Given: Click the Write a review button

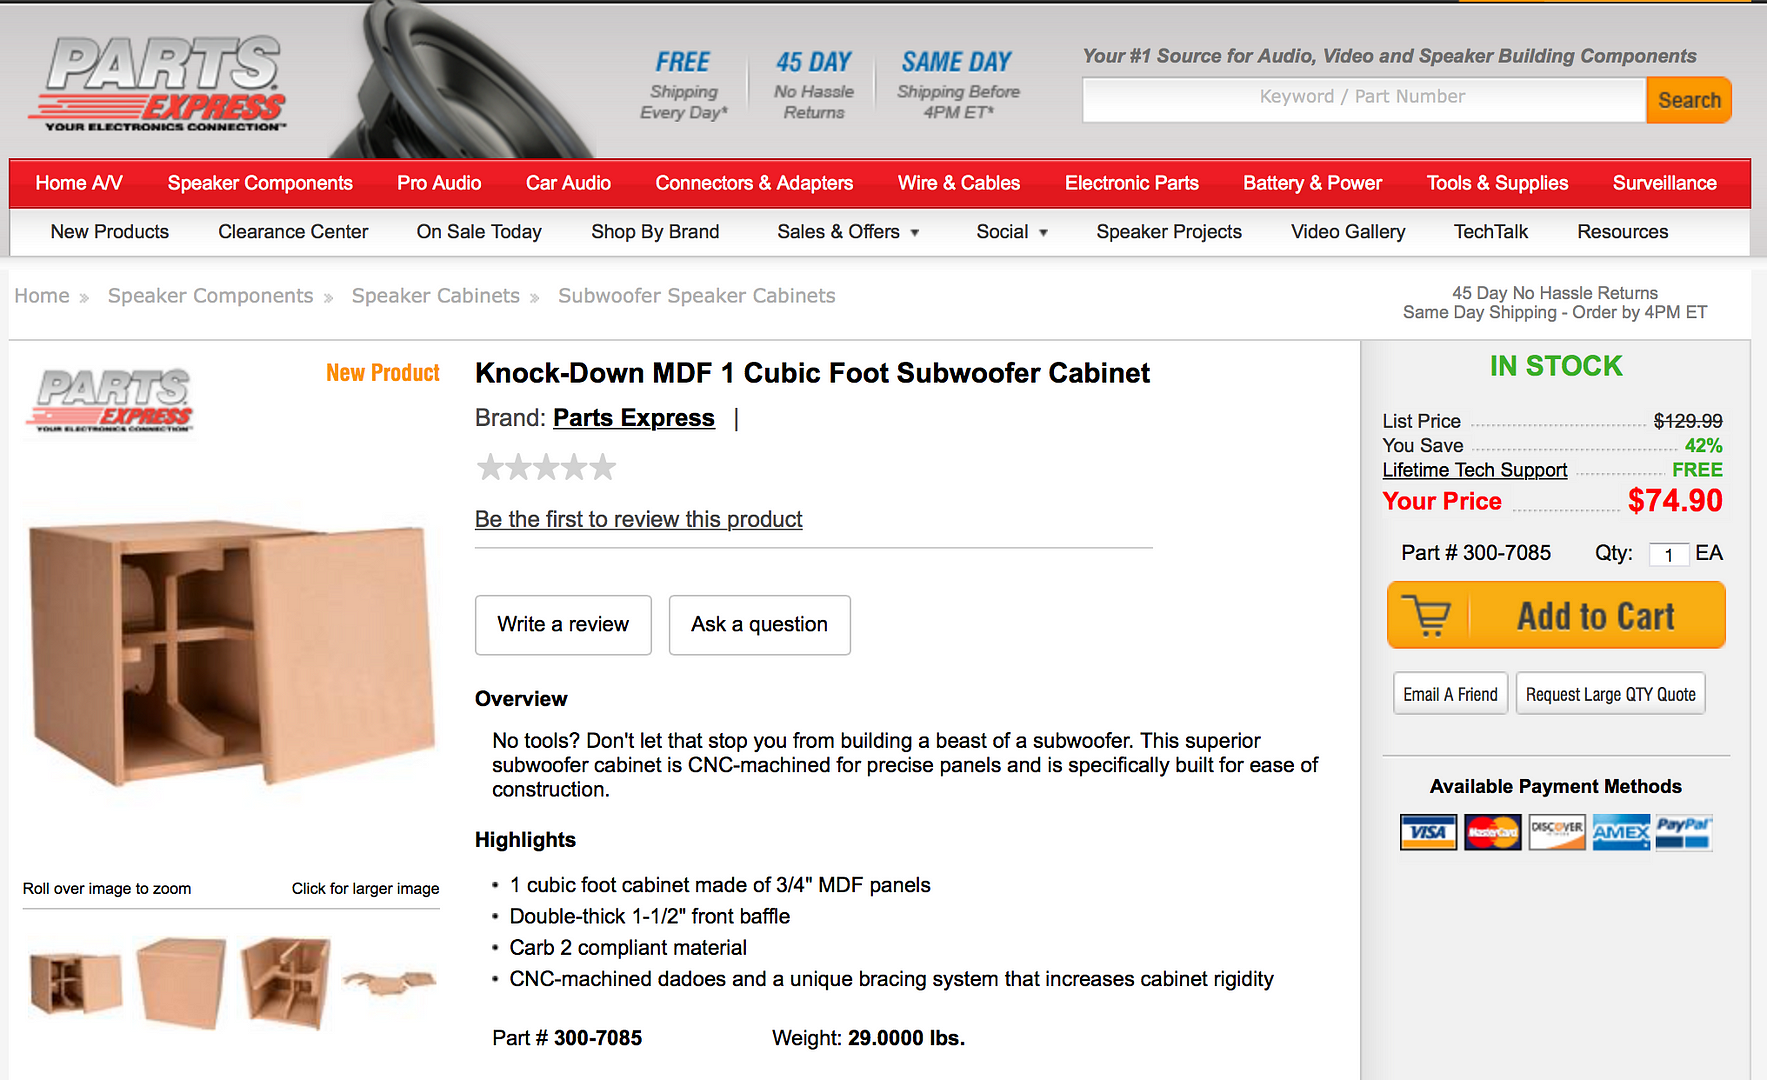Looking at the screenshot, I should point(563,625).
